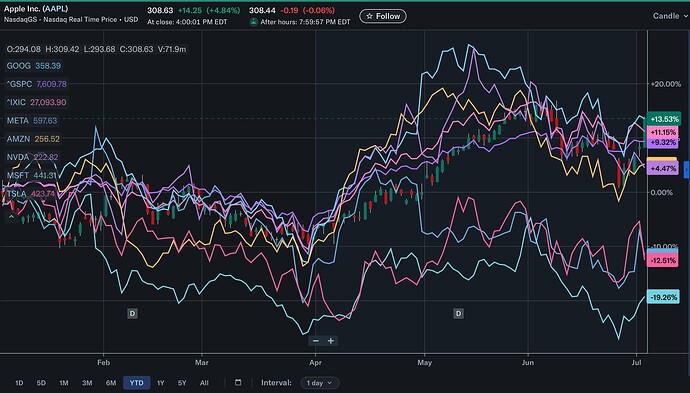
Task: Click the Apple Inc. (AAPL) title
Action: click(x=36, y=9)
